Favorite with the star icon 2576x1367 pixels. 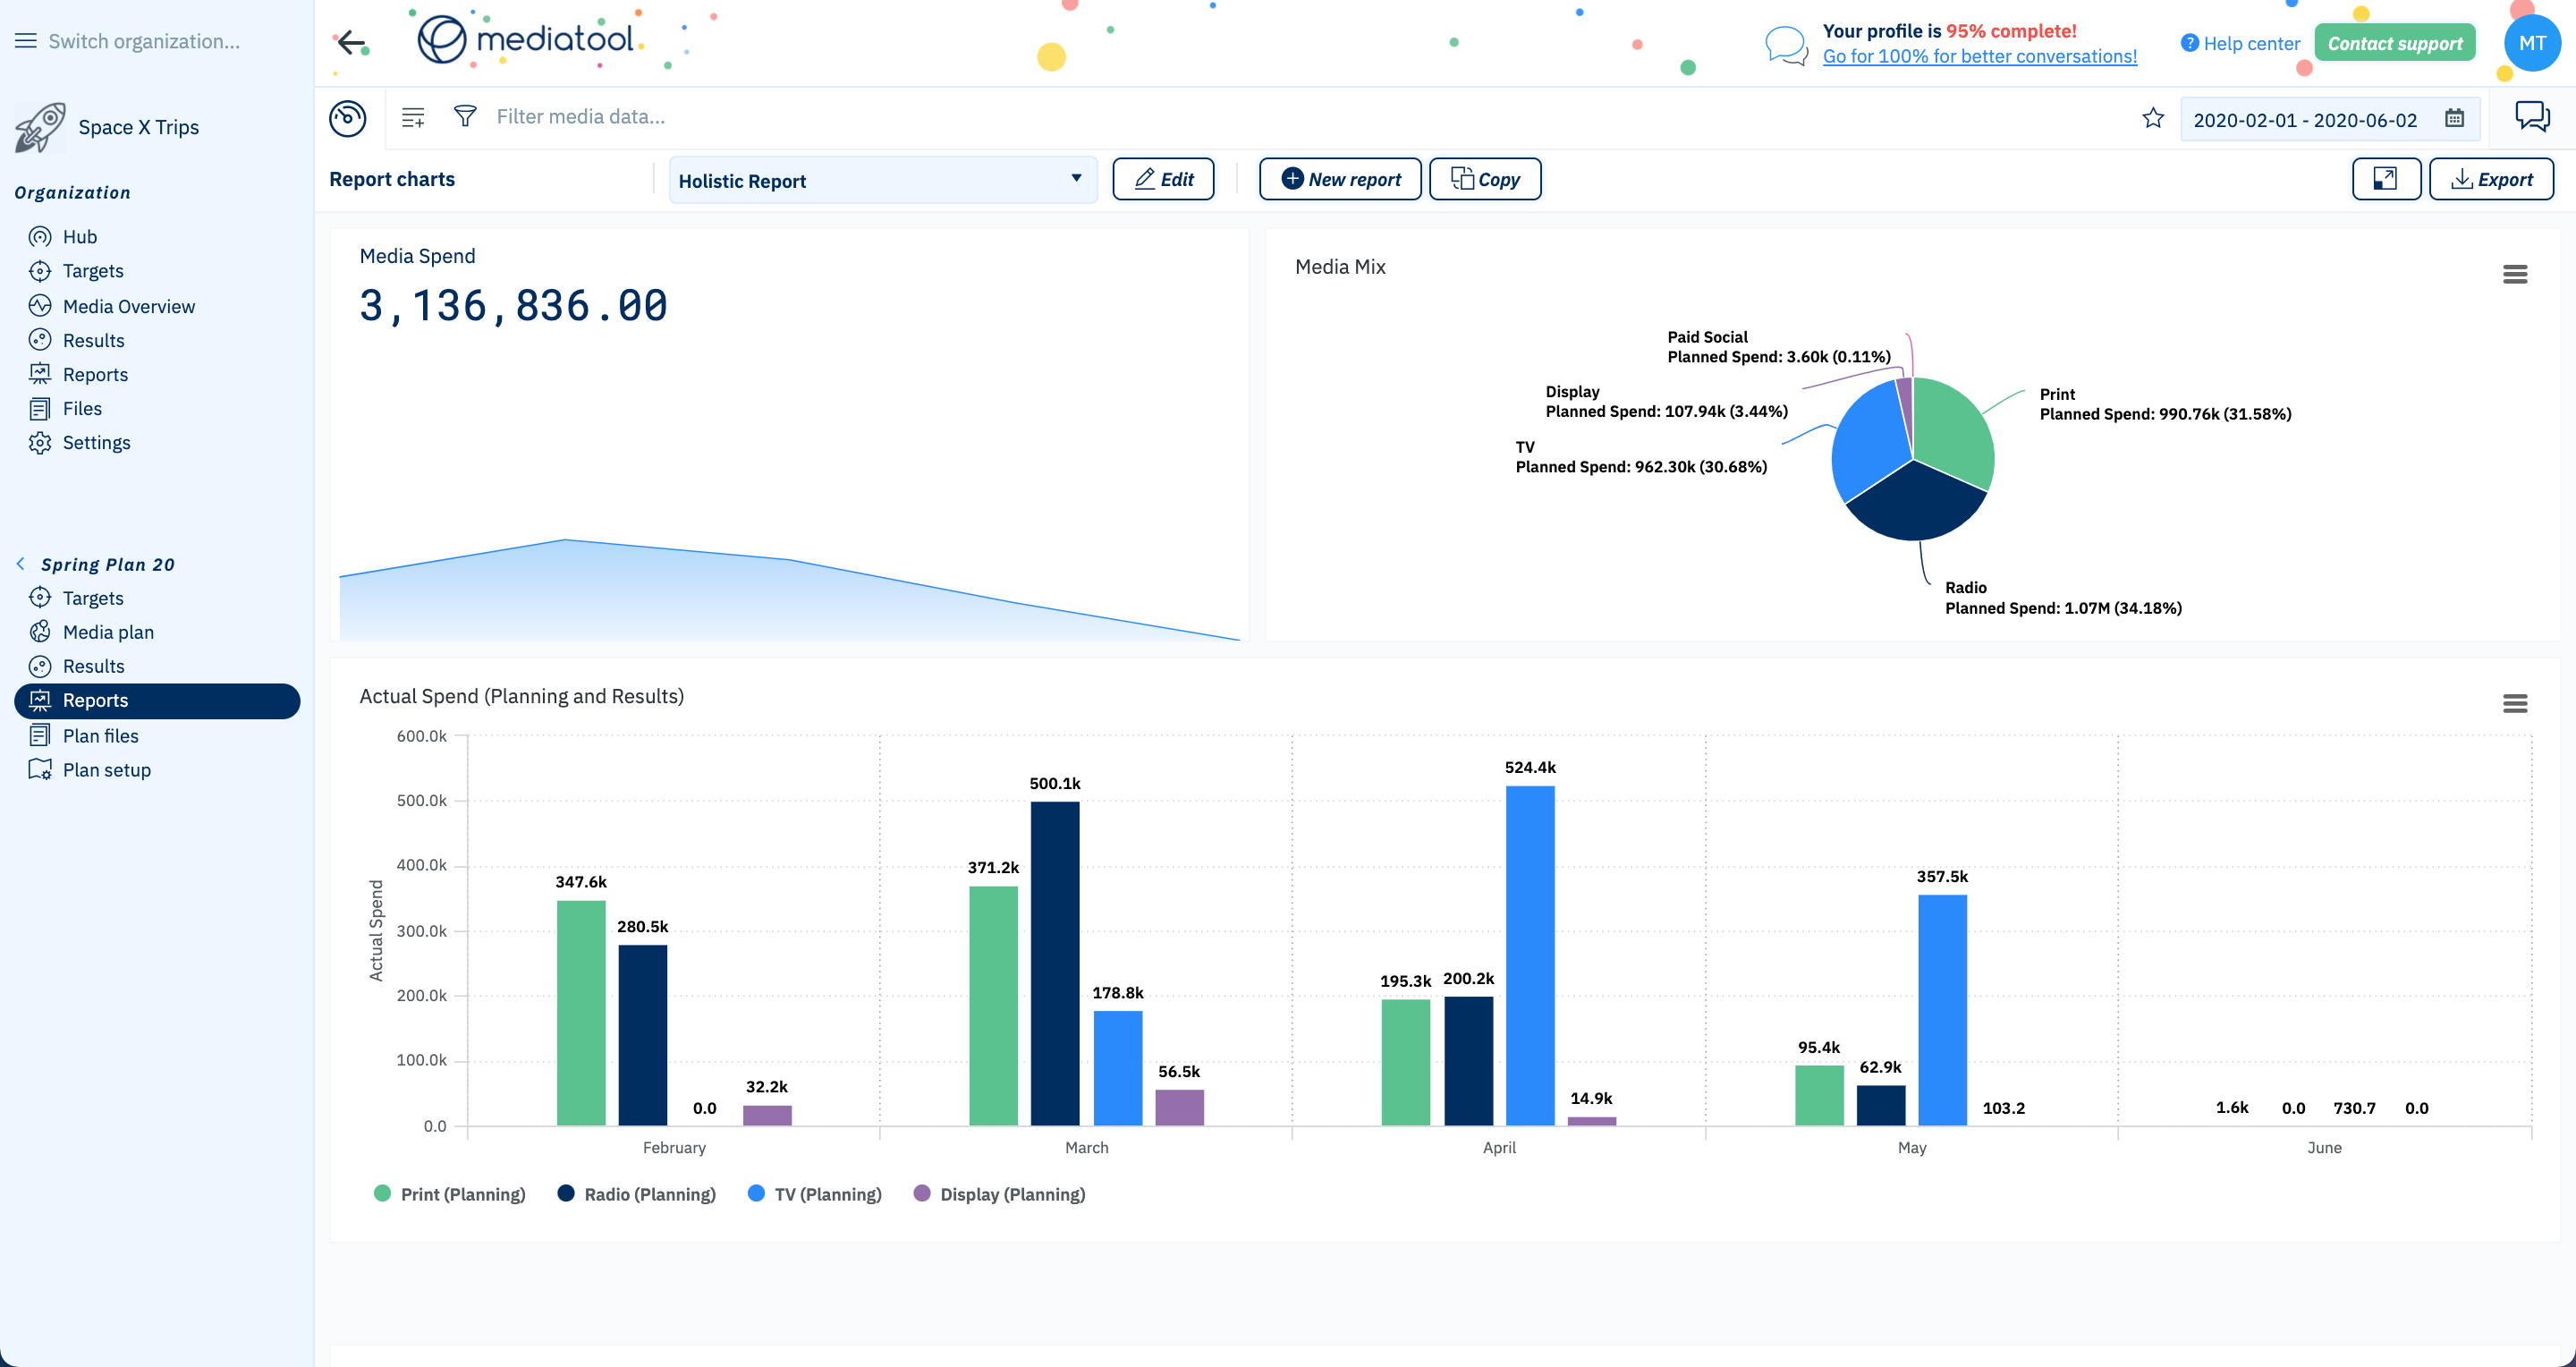coord(2153,119)
